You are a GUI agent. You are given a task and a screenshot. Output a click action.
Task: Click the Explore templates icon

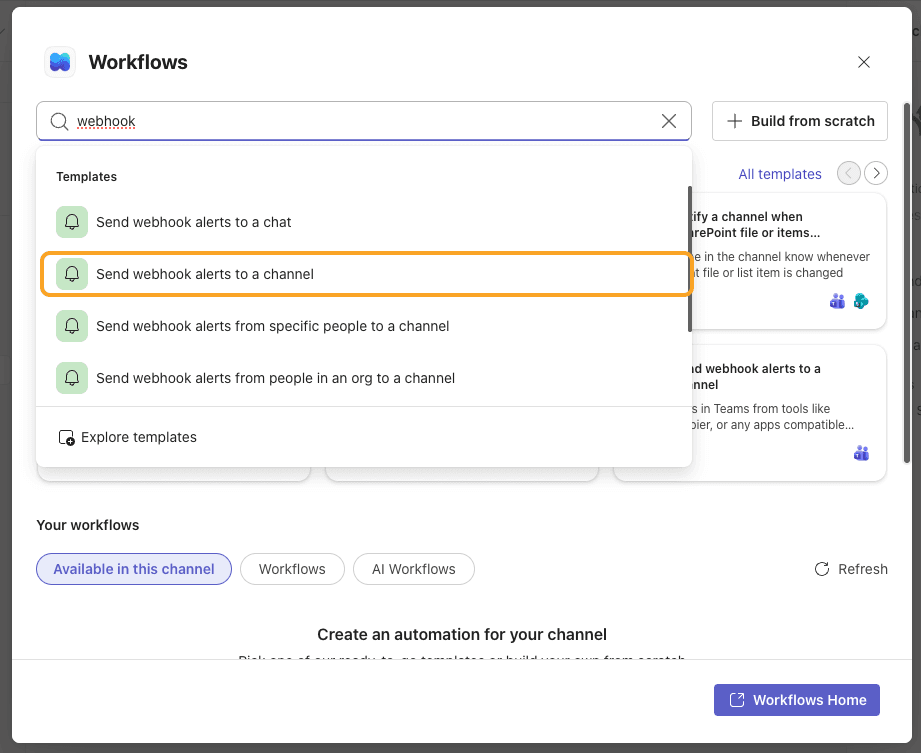[x=66, y=438]
